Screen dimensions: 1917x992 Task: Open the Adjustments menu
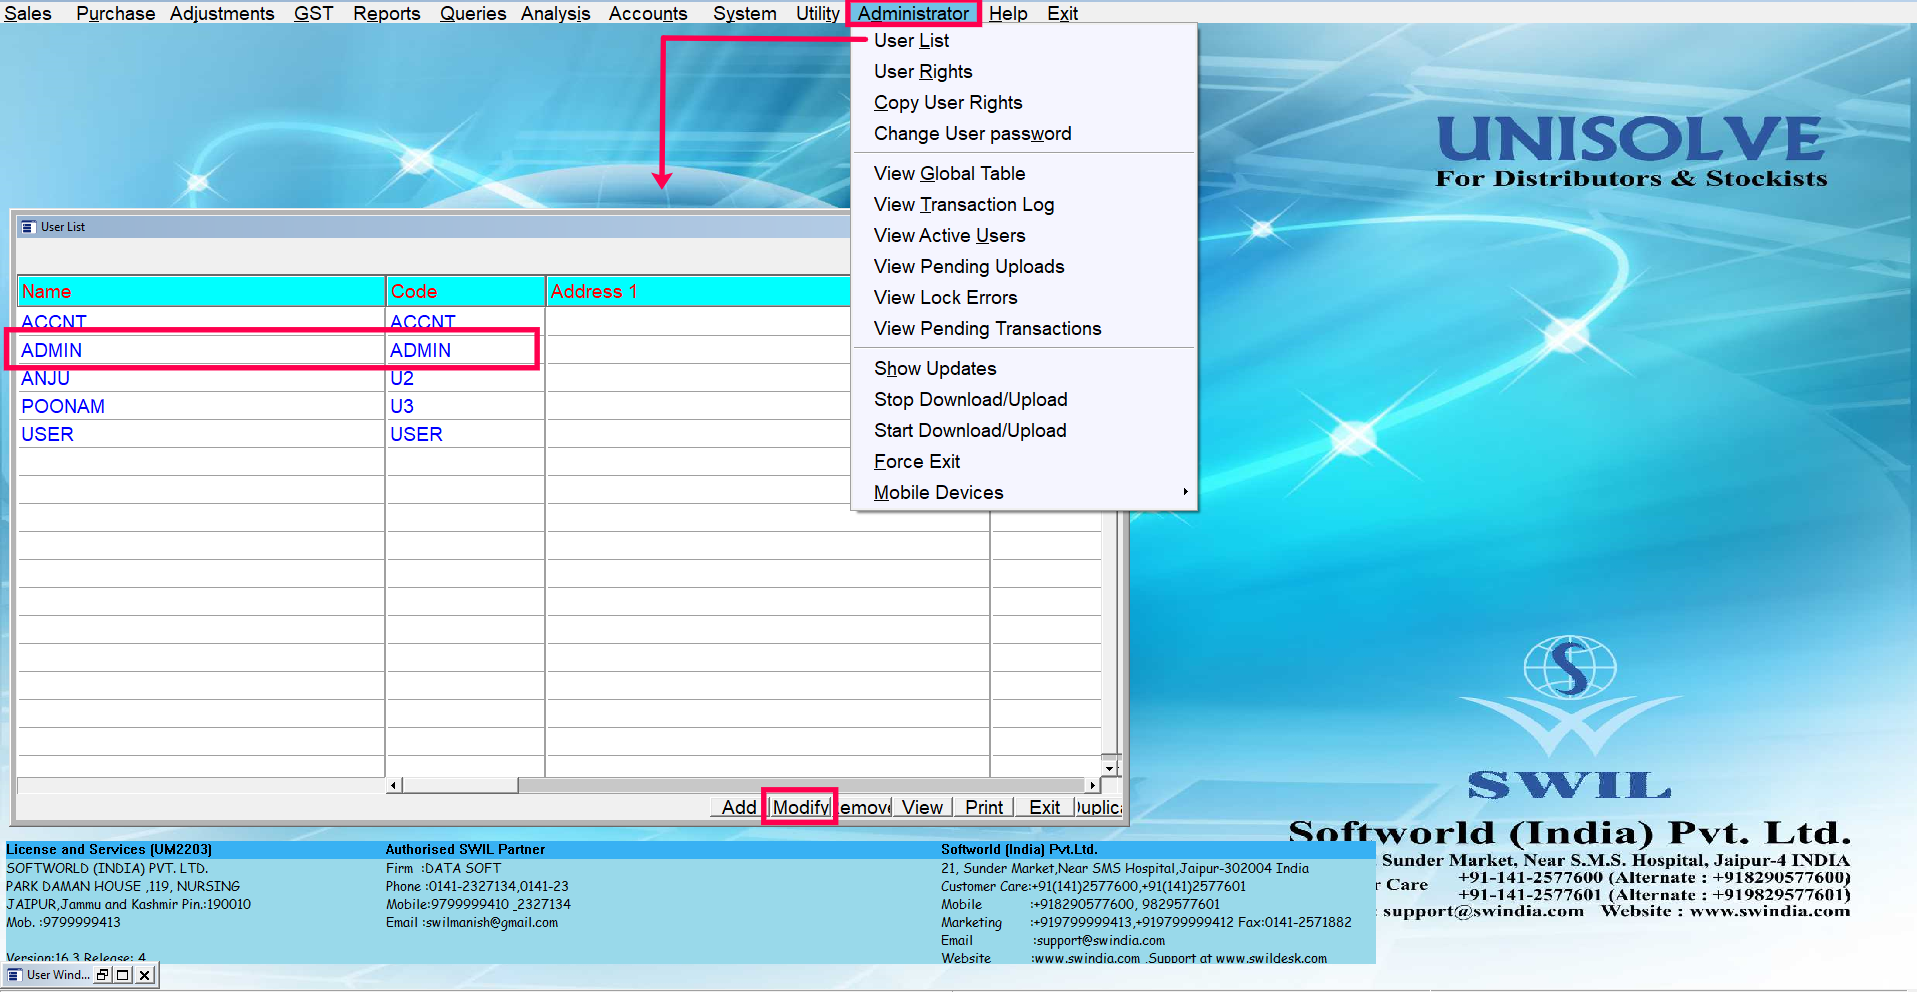coord(222,13)
